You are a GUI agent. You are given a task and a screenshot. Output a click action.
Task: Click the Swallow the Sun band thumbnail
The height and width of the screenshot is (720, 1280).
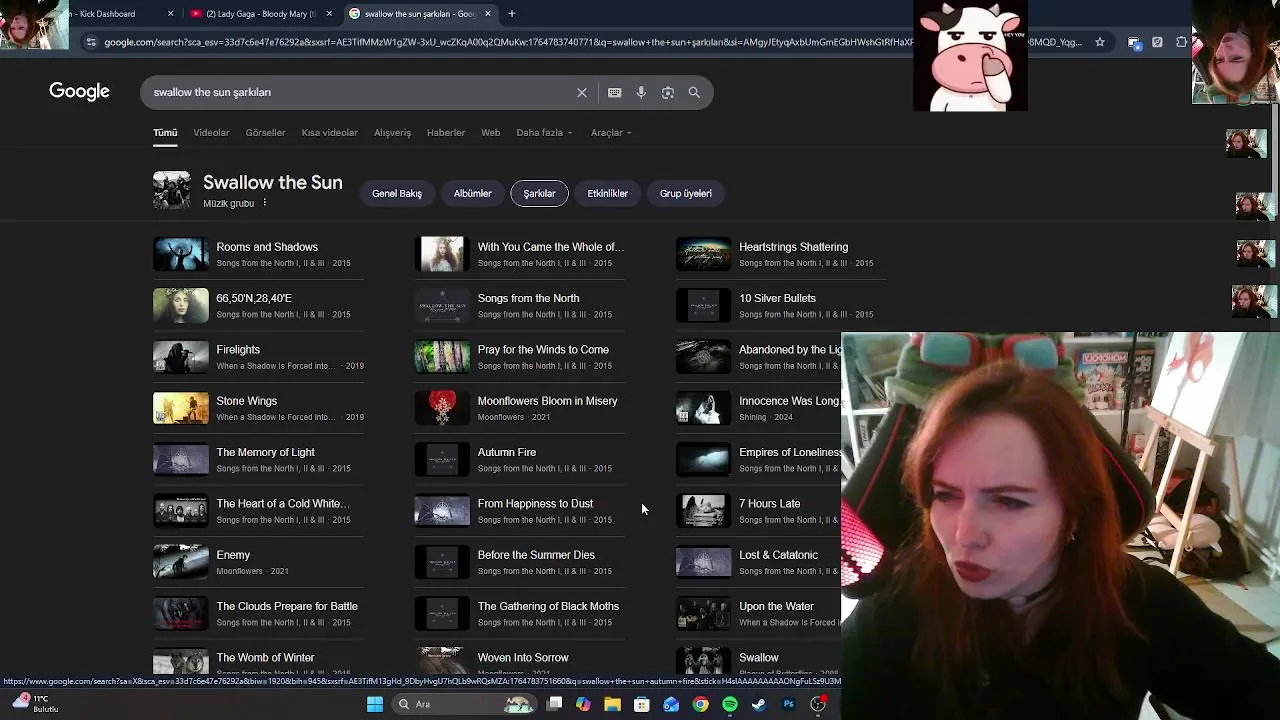click(x=172, y=191)
